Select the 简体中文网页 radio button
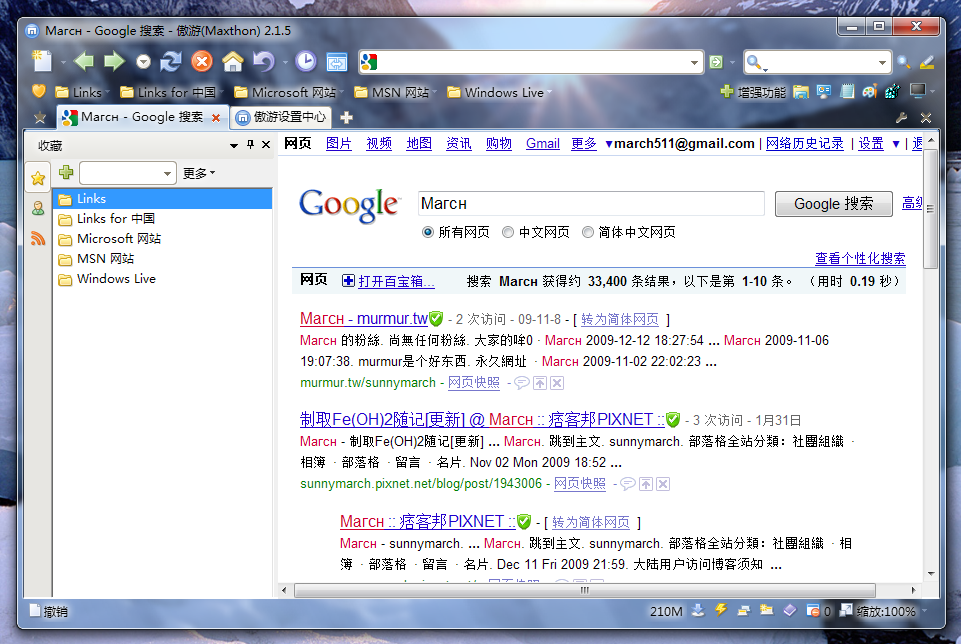Viewport: 961px width, 644px height. tap(588, 232)
